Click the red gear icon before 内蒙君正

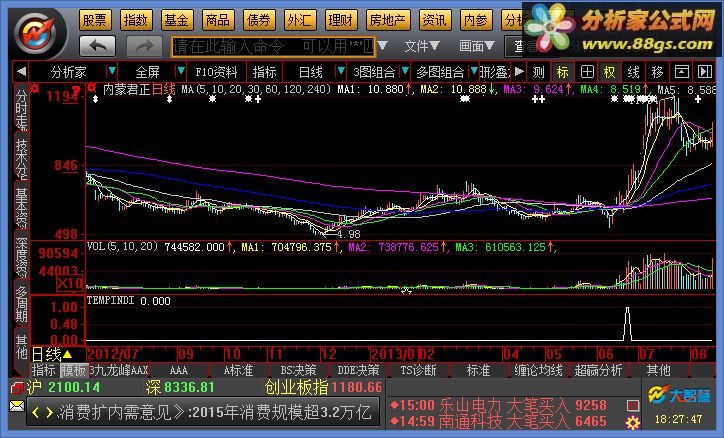click(x=92, y=88)
